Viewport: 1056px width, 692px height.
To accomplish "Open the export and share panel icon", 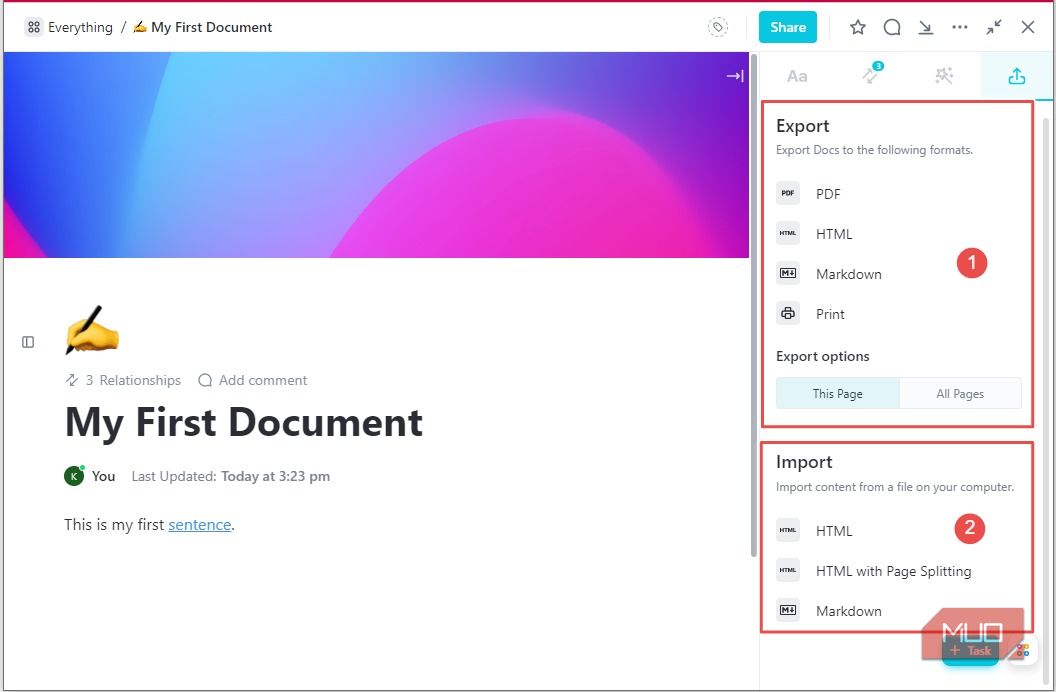I will [x=1016, y=75].
